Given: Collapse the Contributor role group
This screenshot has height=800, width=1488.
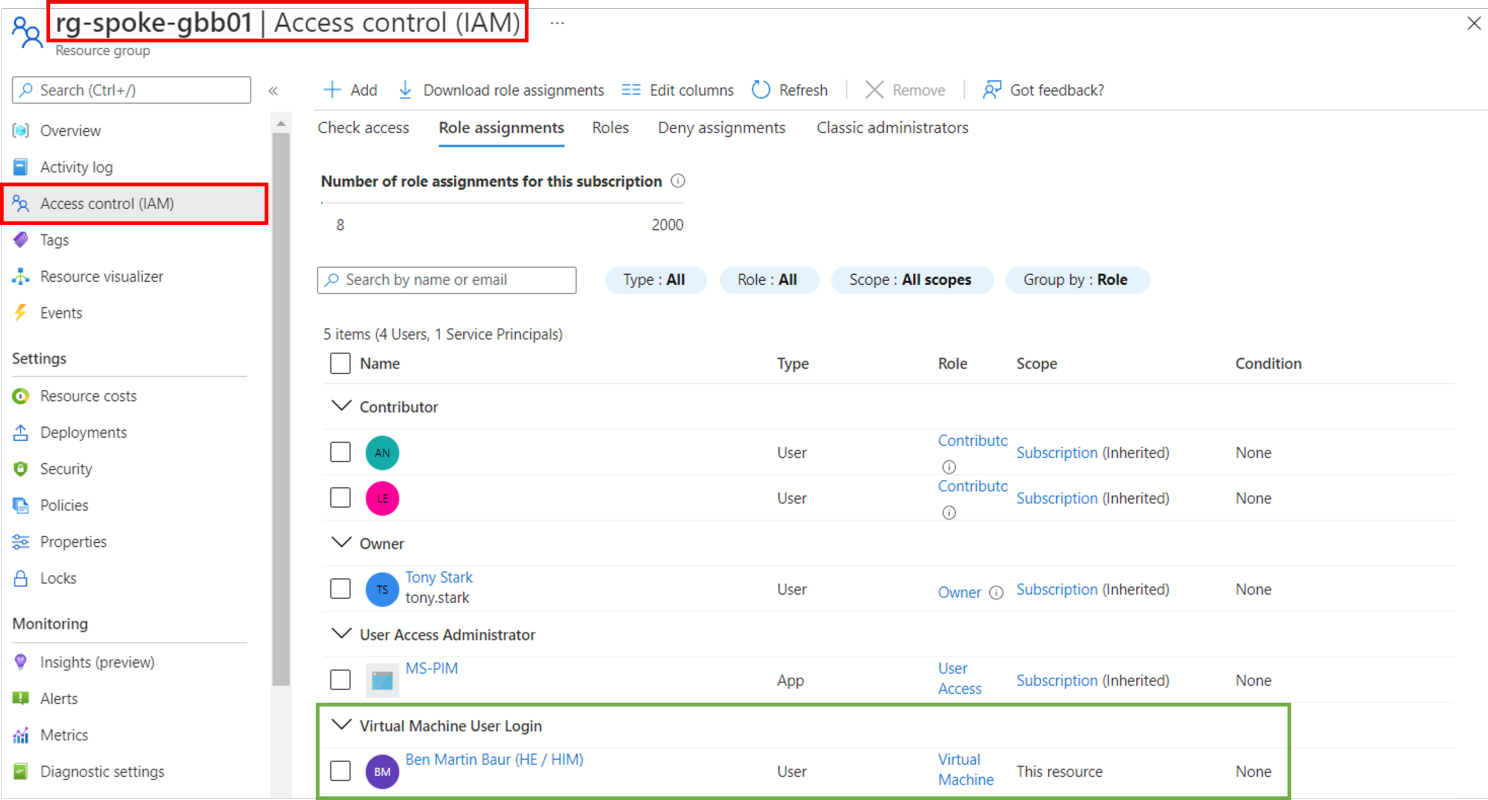Looking at the screenshot, I should [x=341, y=407].
